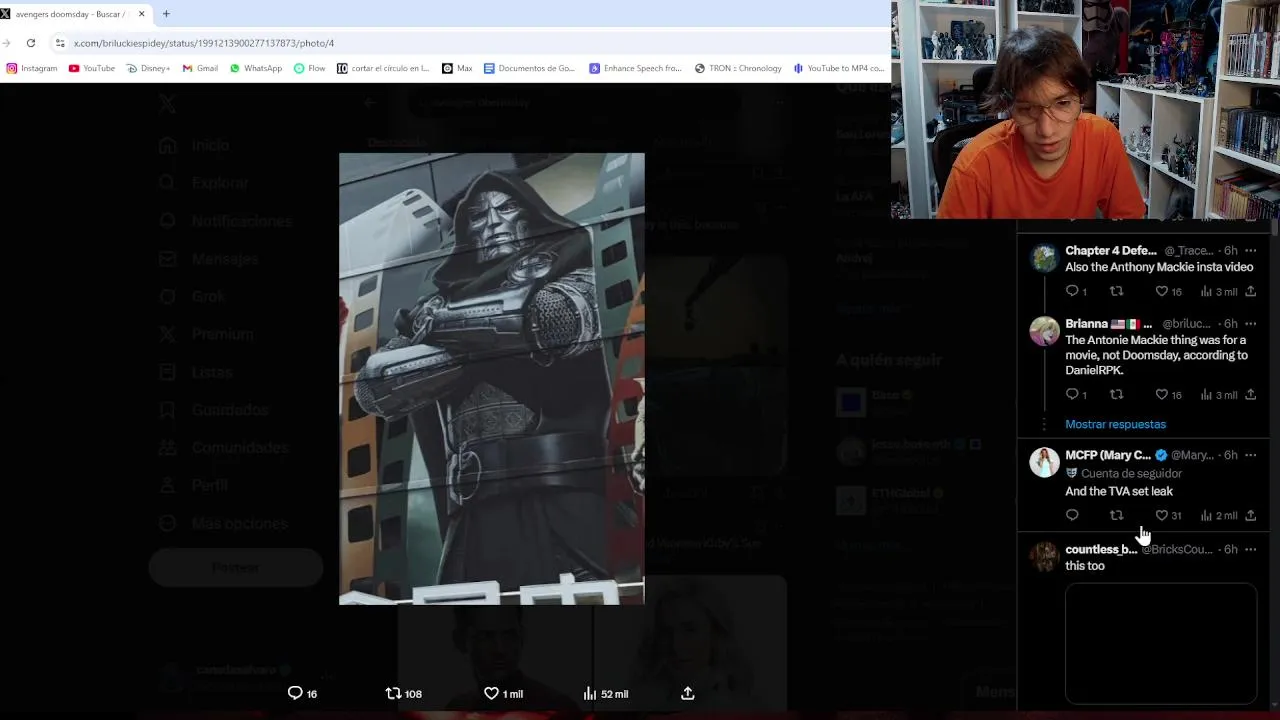This screenshot has height=720, width=1280.
Task: Close the avengers doomsday tab
Action: coord(141,14)
